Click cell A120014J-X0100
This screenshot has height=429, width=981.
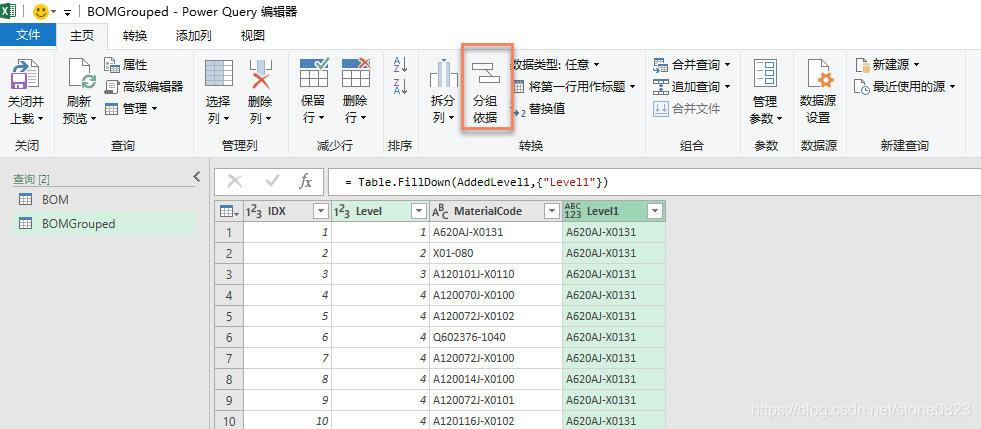coord(496,379)
